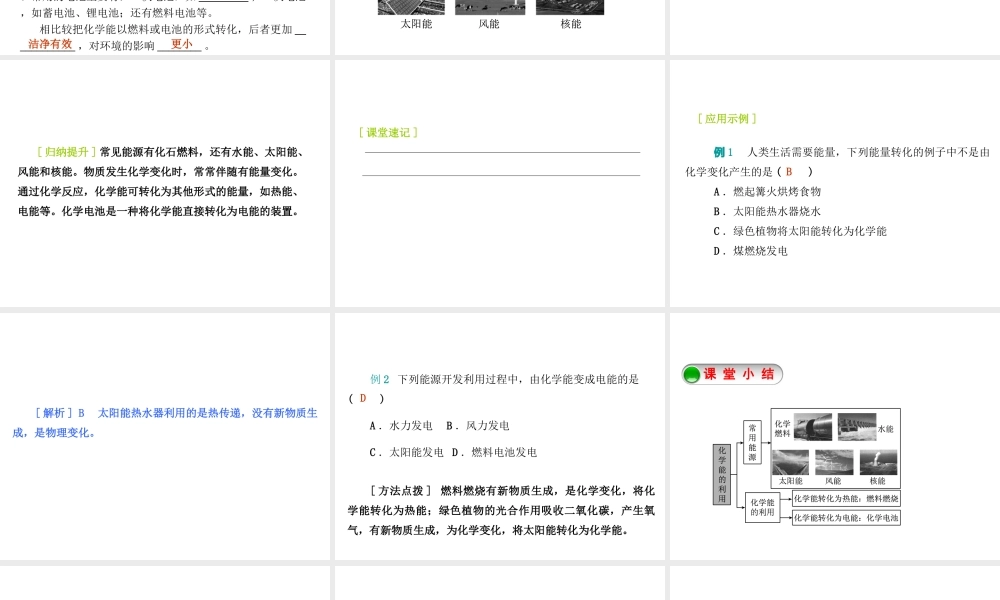Click the 常用能源 box in the diagram

tap(753, 442)
